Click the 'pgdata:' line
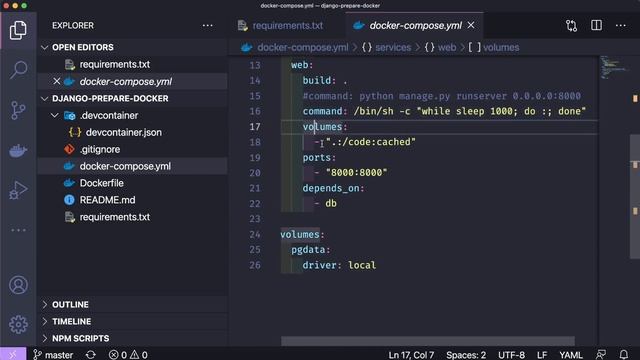The image size is (640, 360). pos(311,250)
